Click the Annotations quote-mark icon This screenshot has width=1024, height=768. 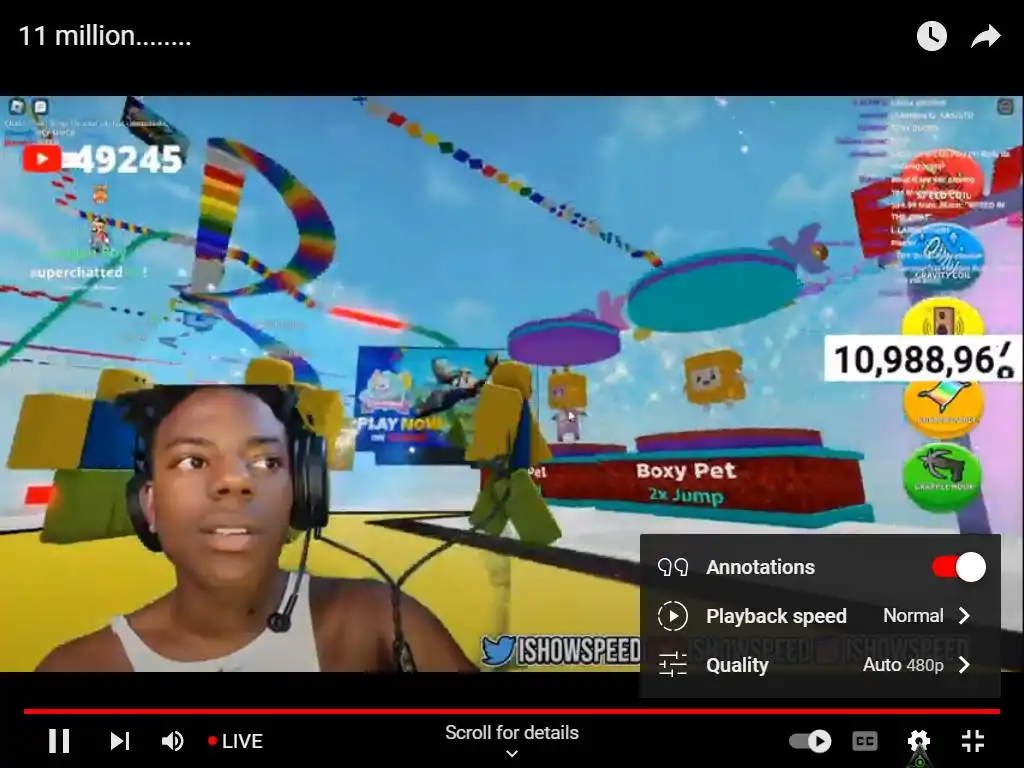coord(673,567)
